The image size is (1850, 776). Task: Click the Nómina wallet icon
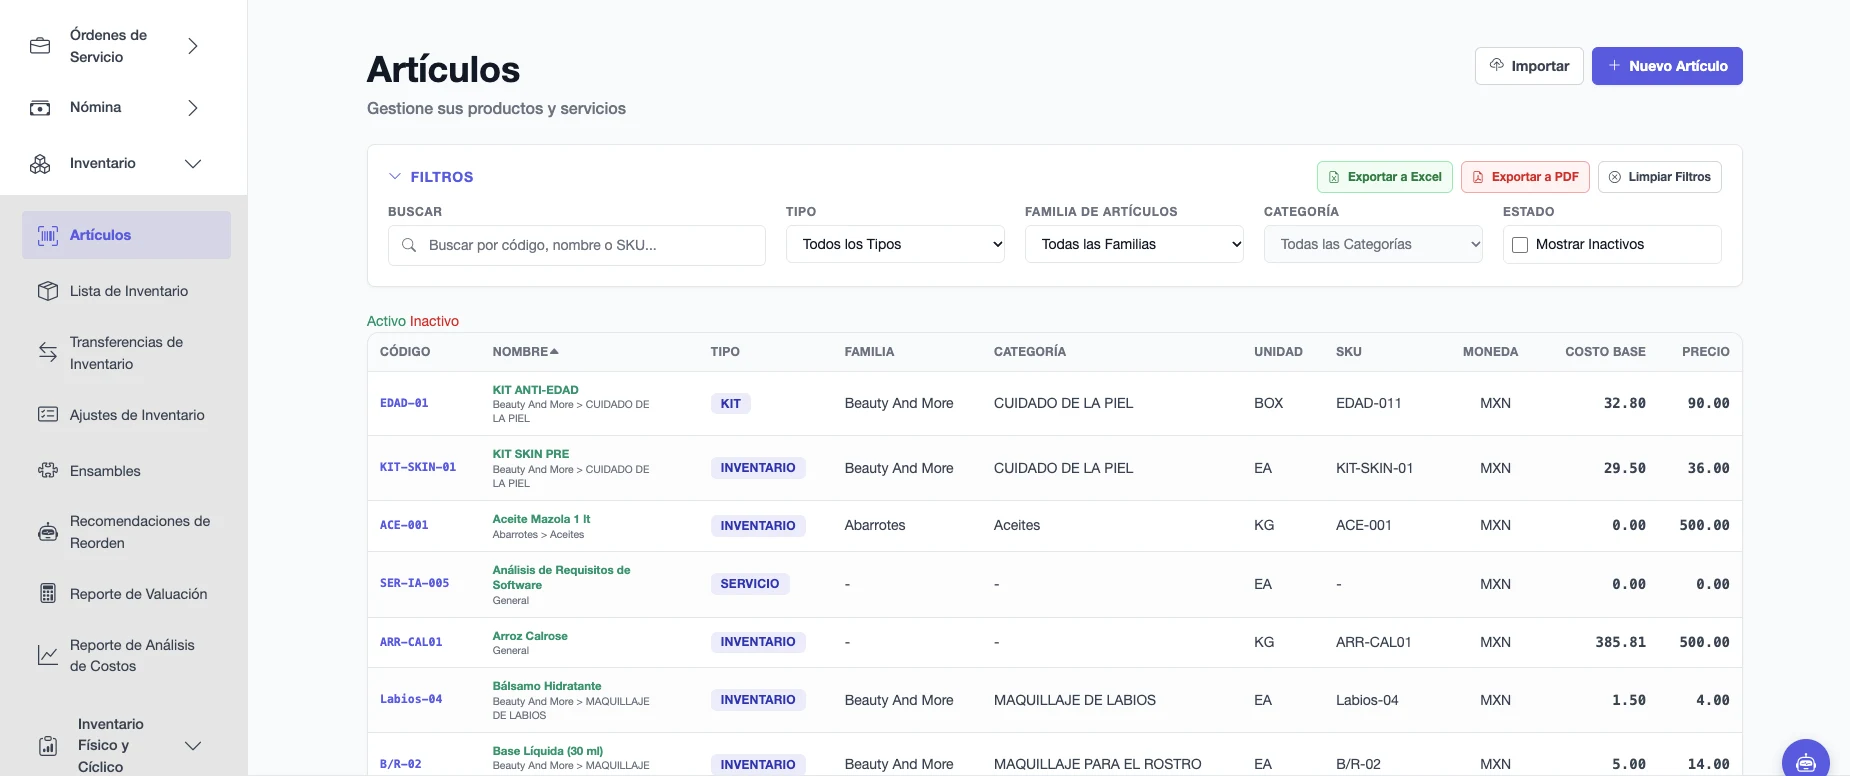[40, 108]
